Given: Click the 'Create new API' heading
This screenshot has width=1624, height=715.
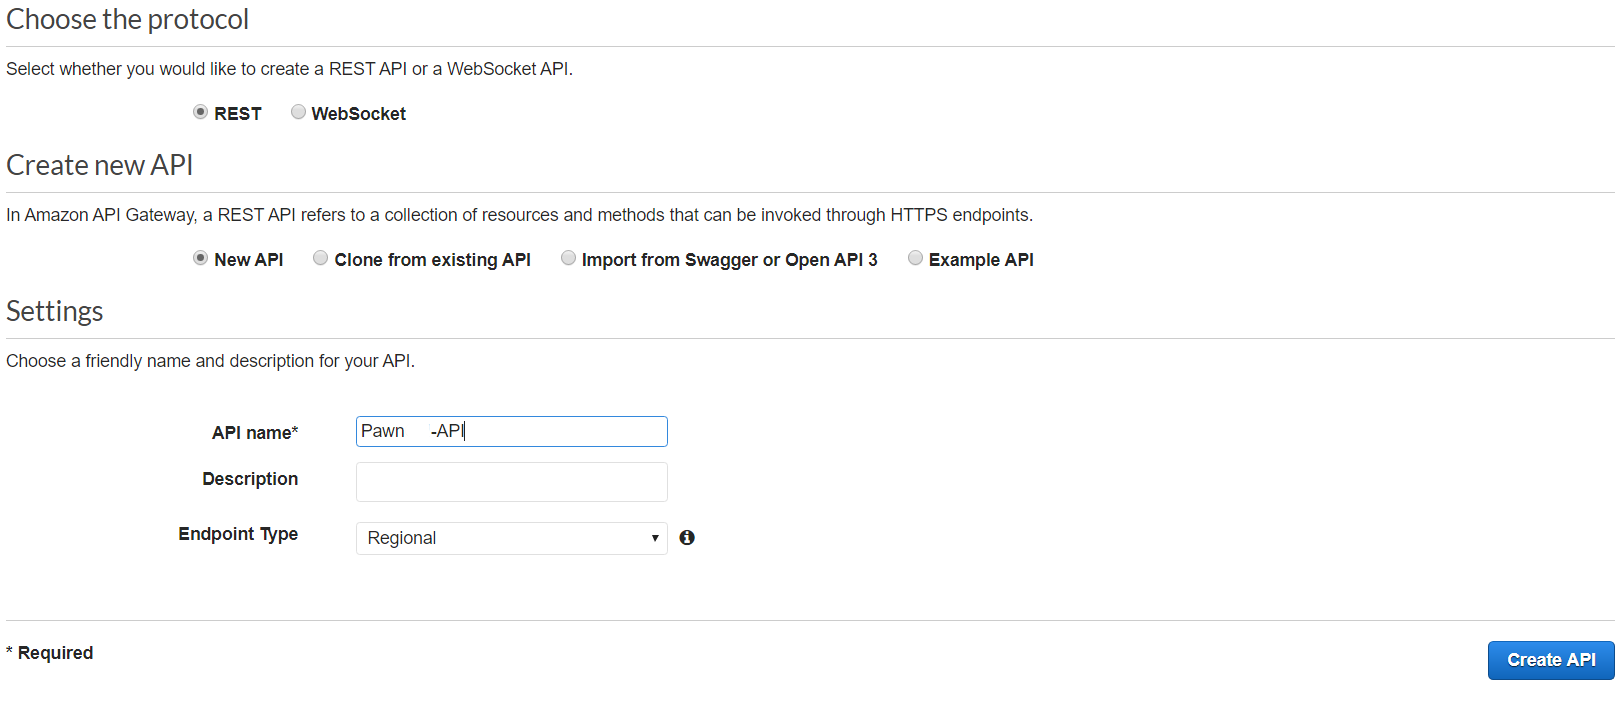Looking at the screenshot, I should pos(100,165).
